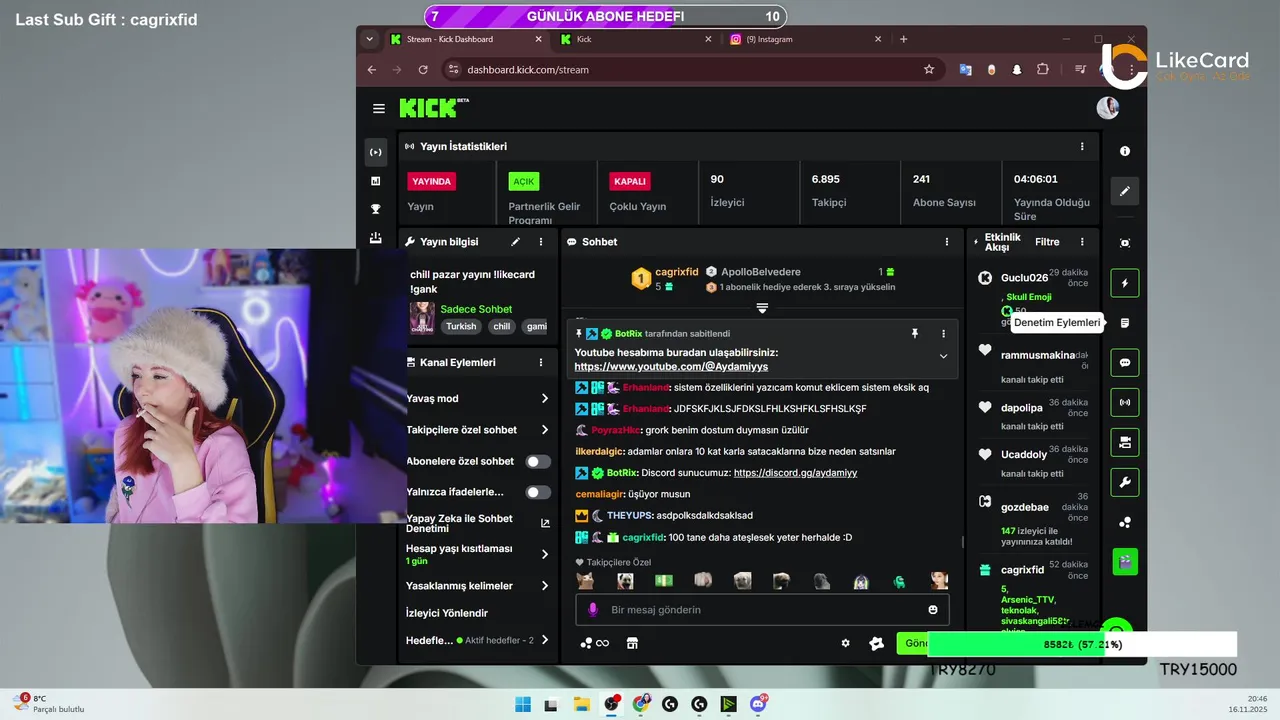The width and height of the screenshot is (1280, 720).
Task: Select the pencil edit icon in the right toolbar
Action: point(1125,191)
